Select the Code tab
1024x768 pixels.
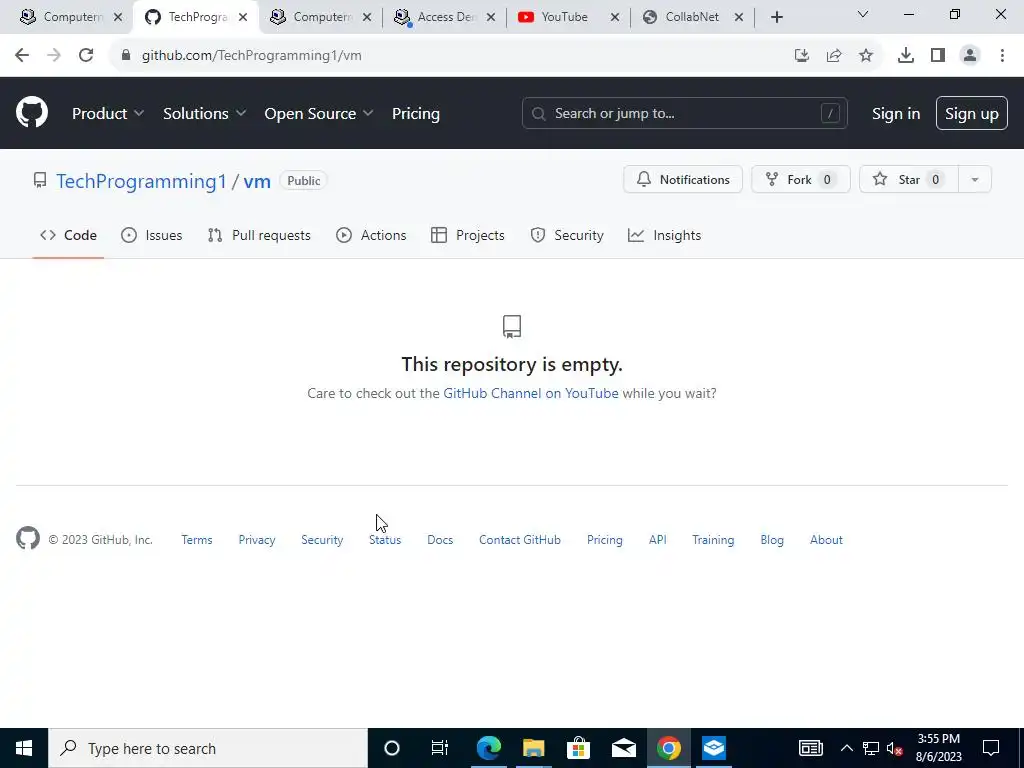click(69, 235)
